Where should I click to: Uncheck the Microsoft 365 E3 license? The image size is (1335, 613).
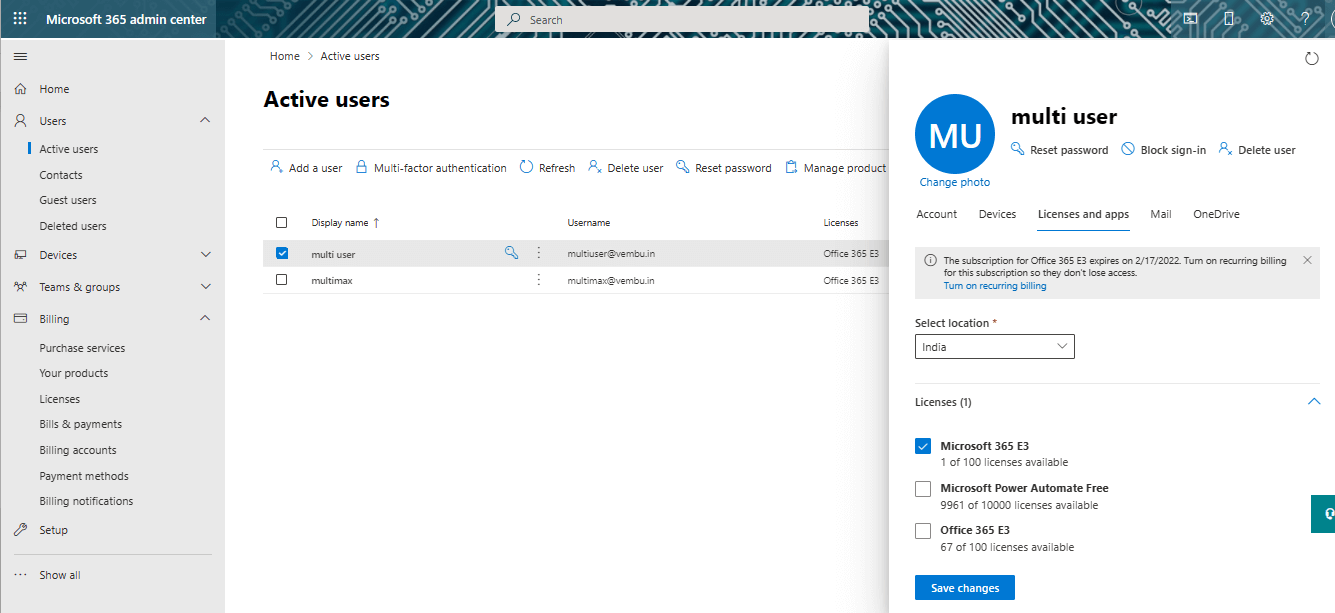[923, 446]
